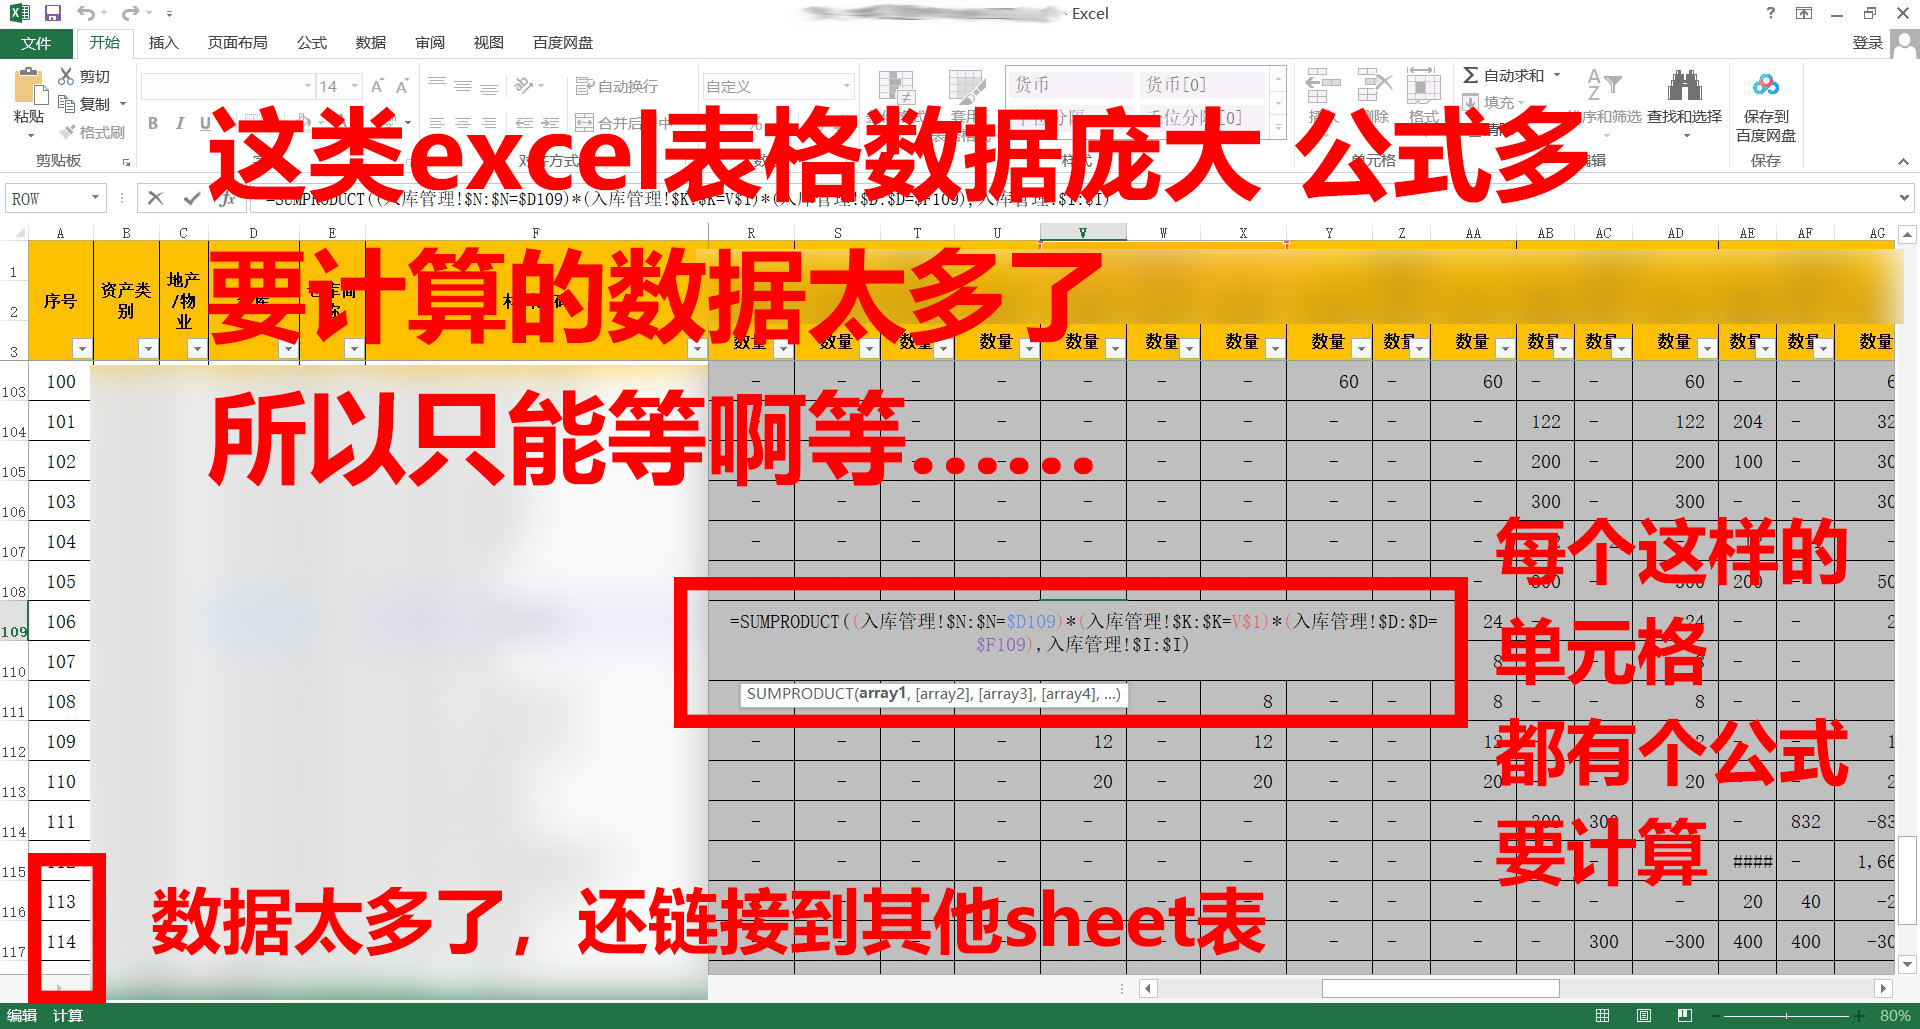Switch to the 公式 (Formulas) tab
The height and width of the screenshot is (1029, 1920).
tap(312, 43)
